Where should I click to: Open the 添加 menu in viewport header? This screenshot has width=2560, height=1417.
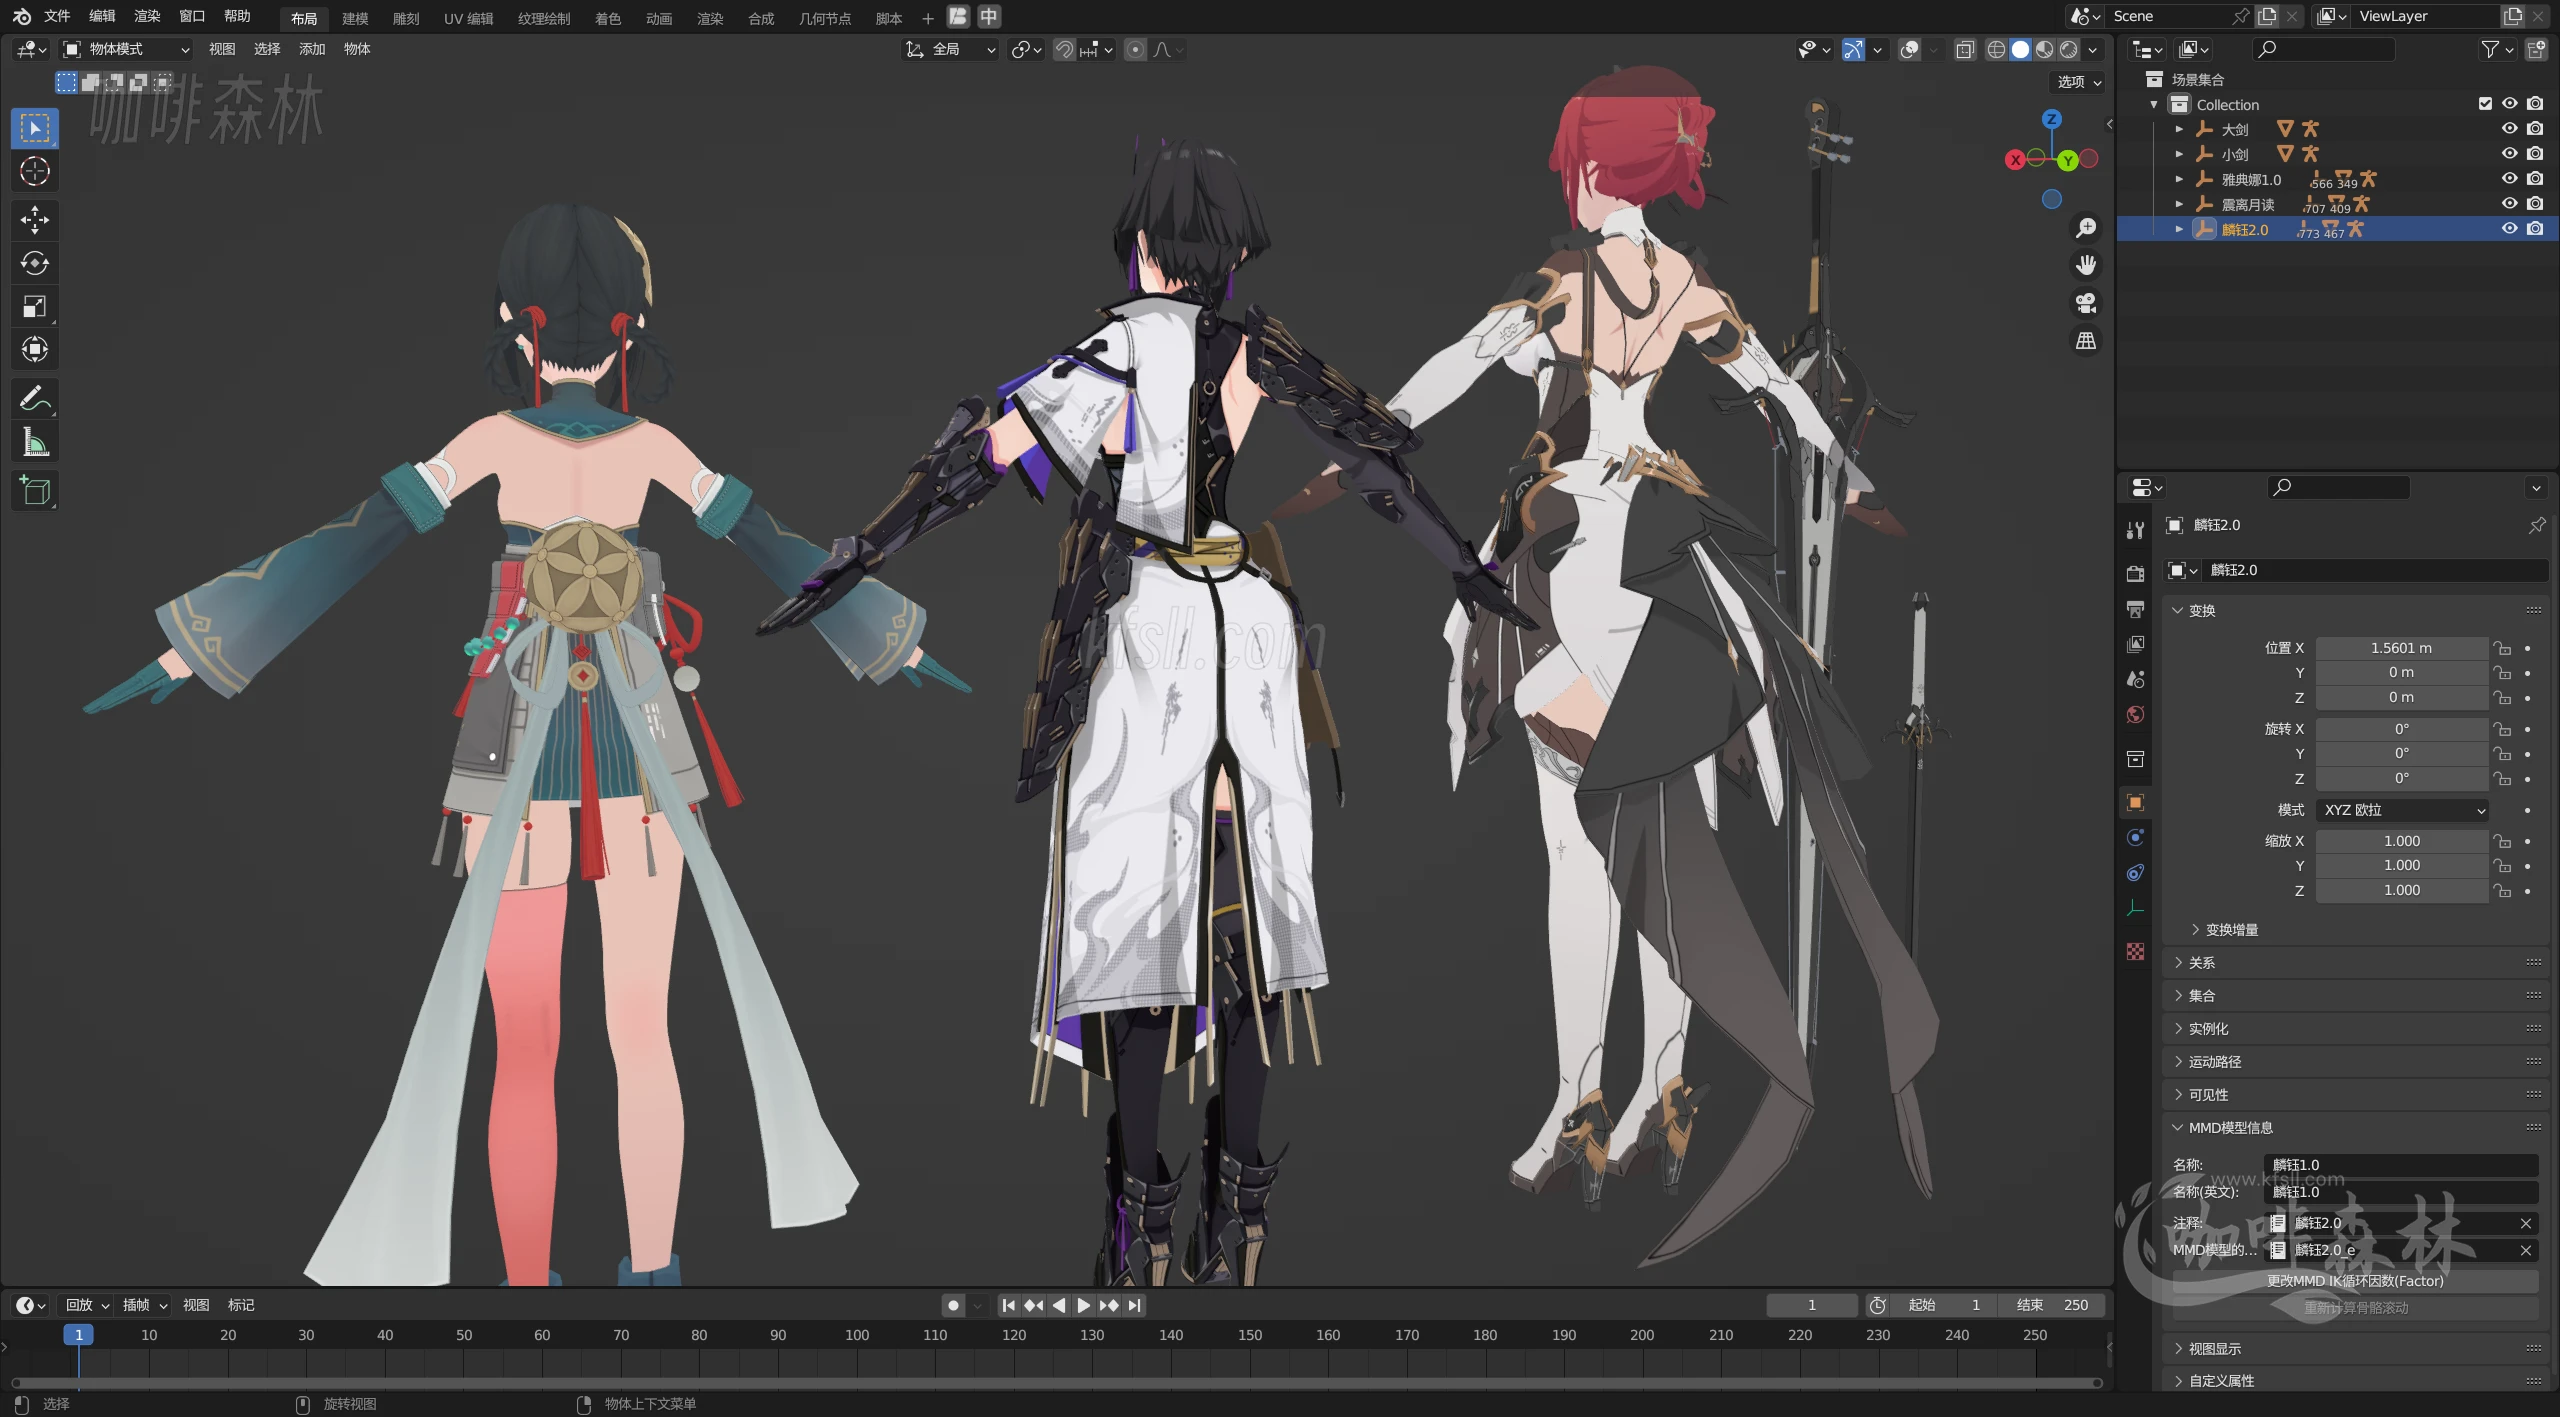click(x=312, y=49)
